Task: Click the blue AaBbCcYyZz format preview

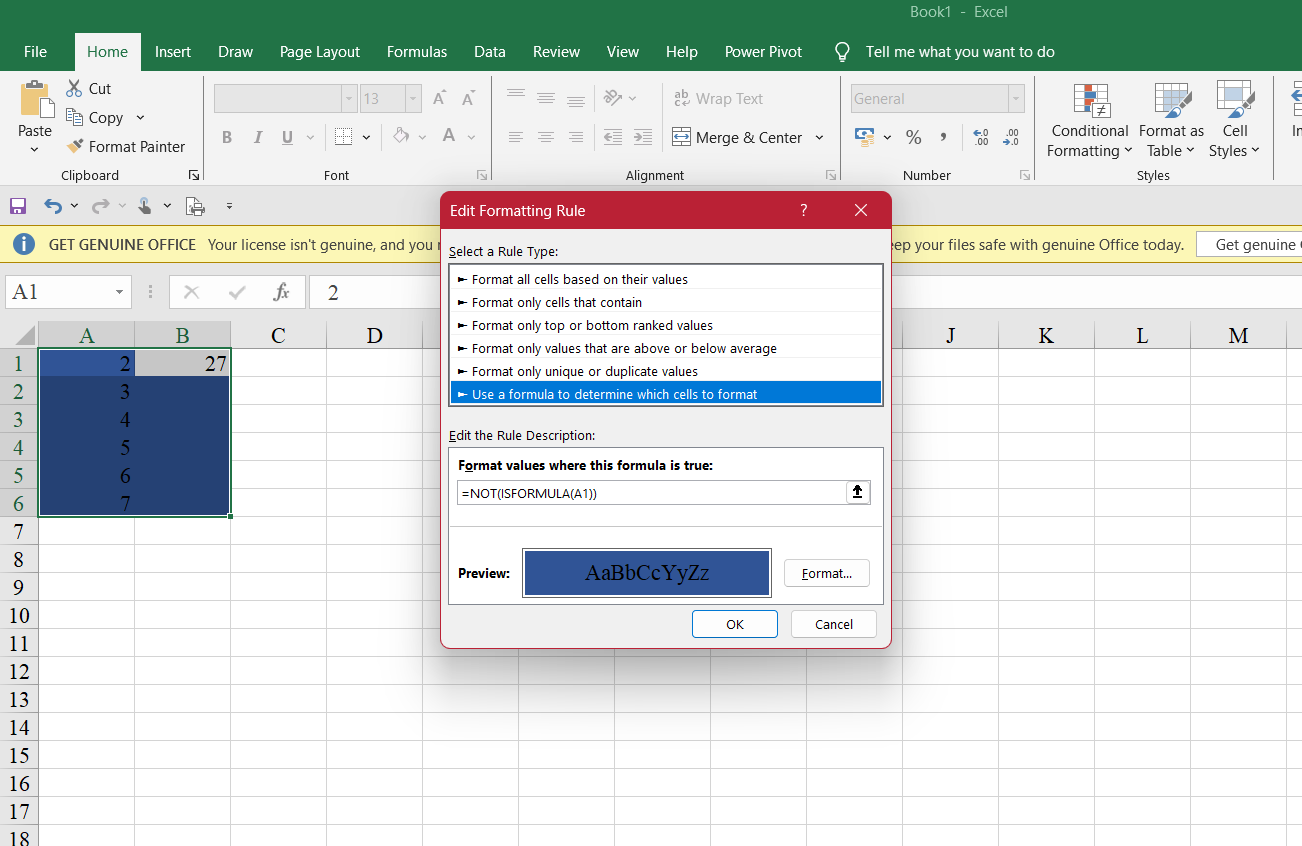Action: [647, 573]
